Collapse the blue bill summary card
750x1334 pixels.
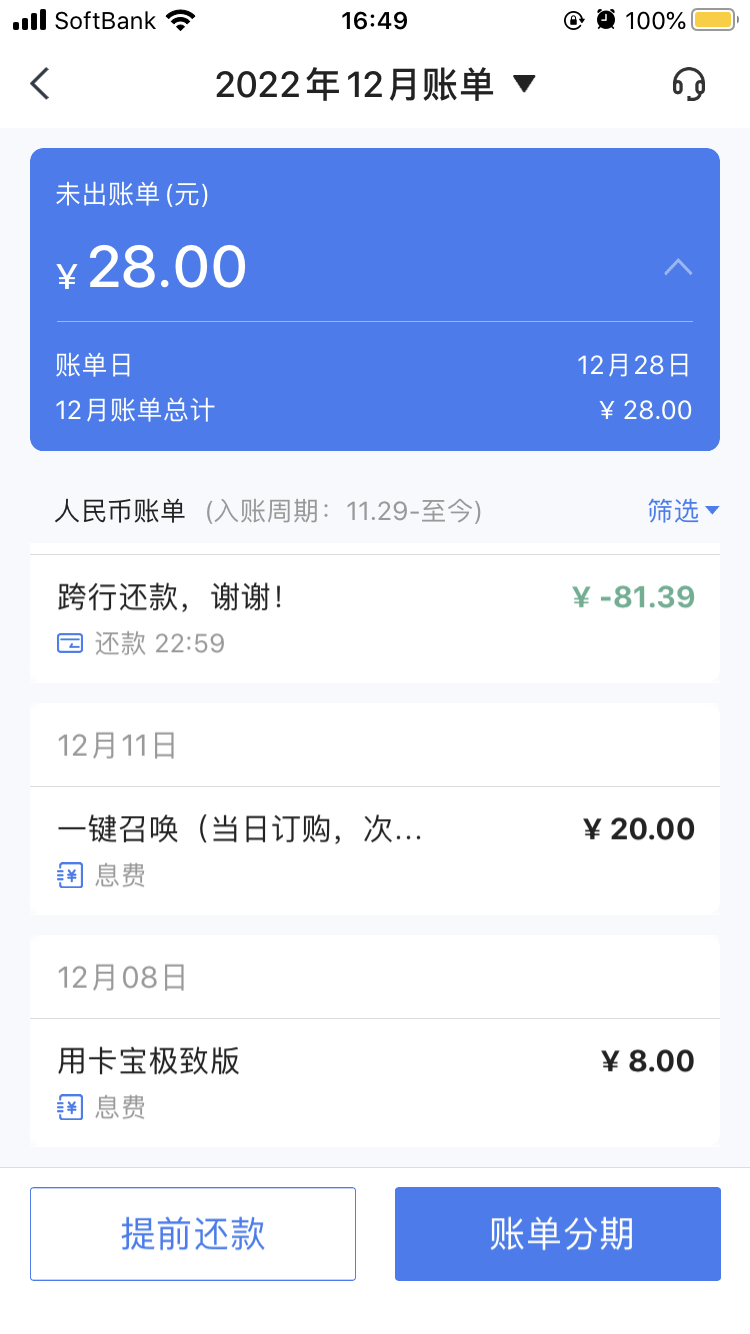(678, 267)
